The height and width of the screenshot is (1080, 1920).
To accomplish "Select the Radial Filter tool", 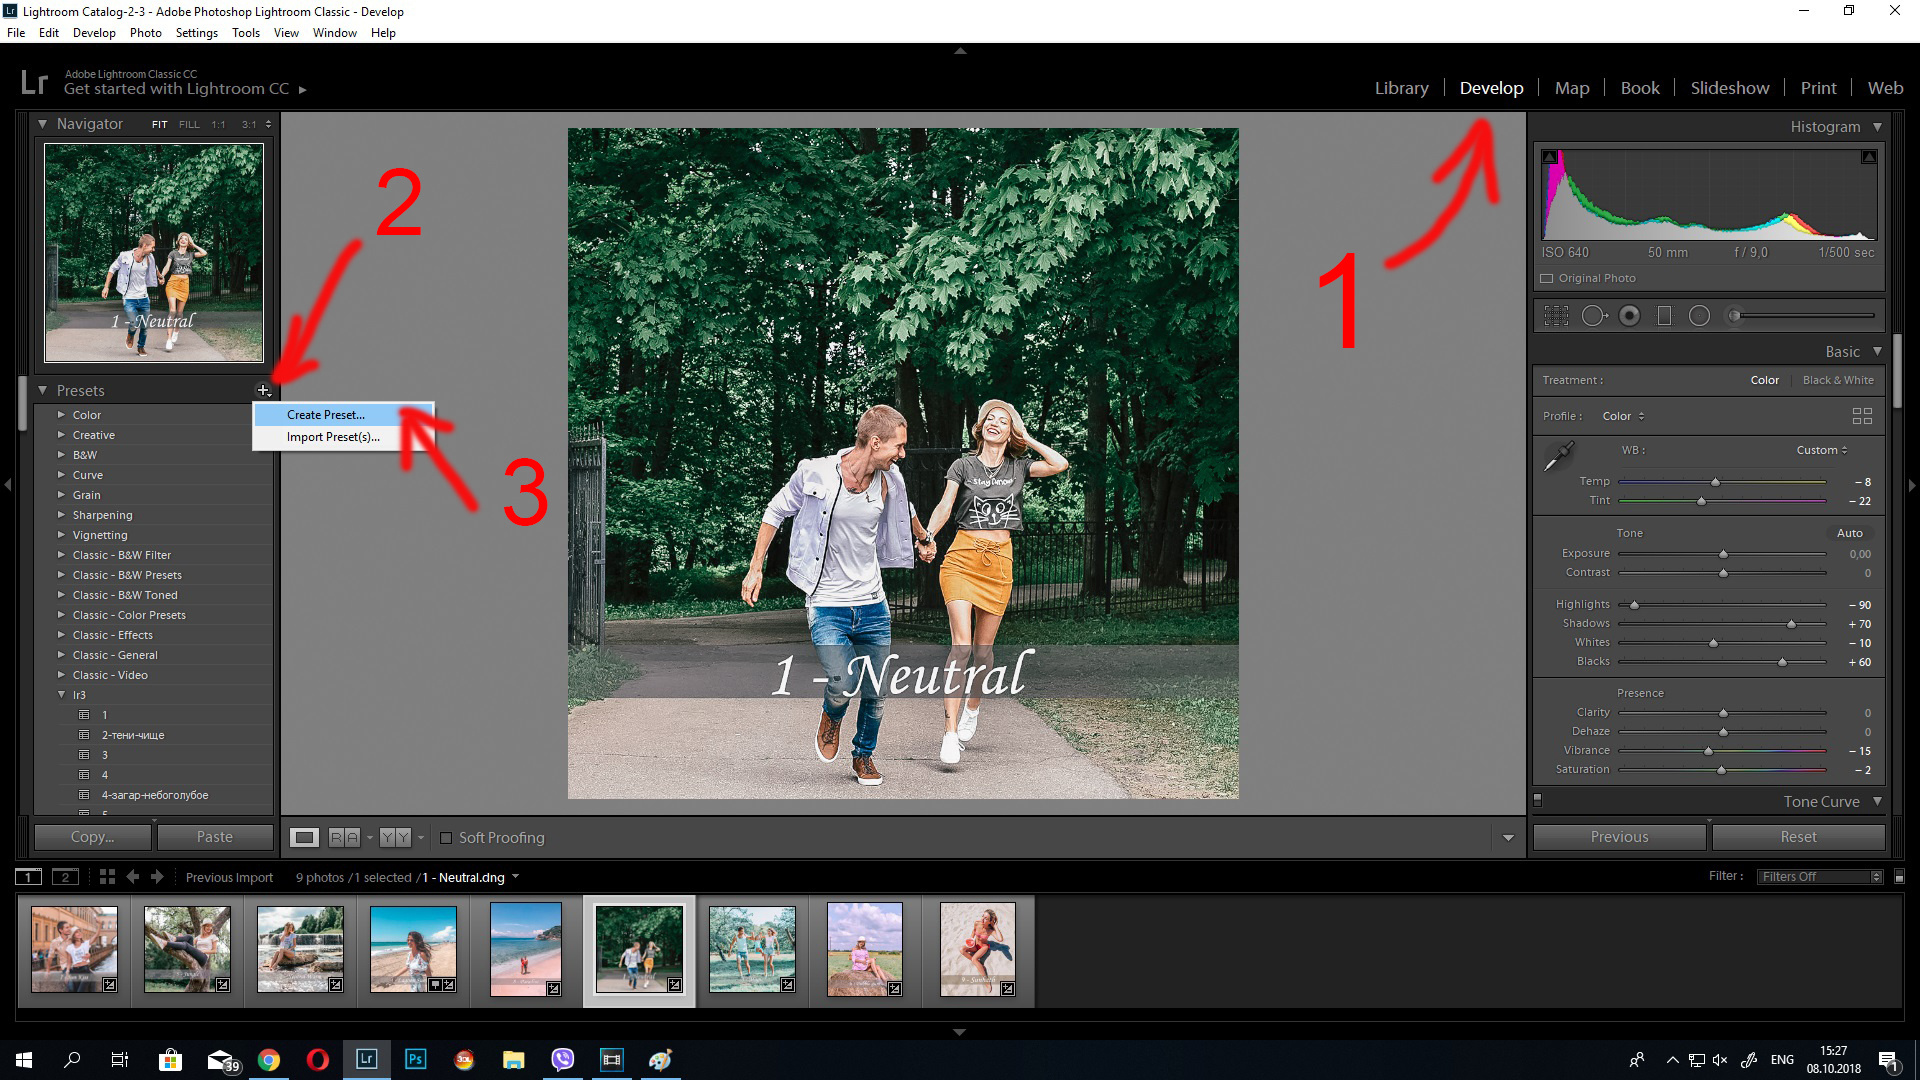I will pos(1700,315).
